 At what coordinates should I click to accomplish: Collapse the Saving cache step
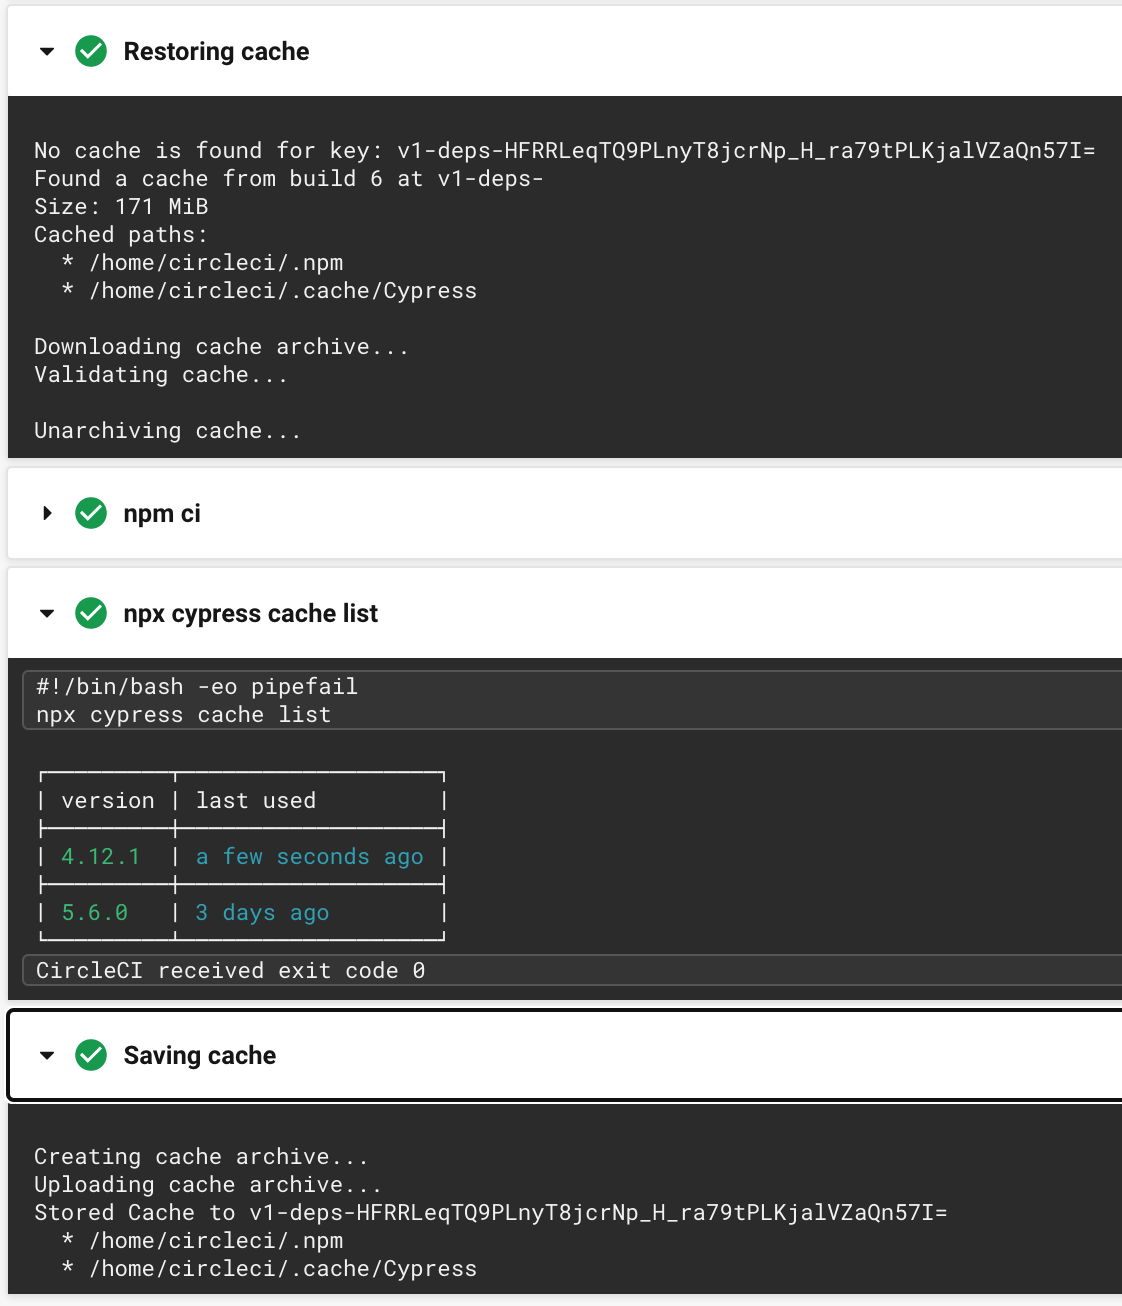[x=47, y=1056]
